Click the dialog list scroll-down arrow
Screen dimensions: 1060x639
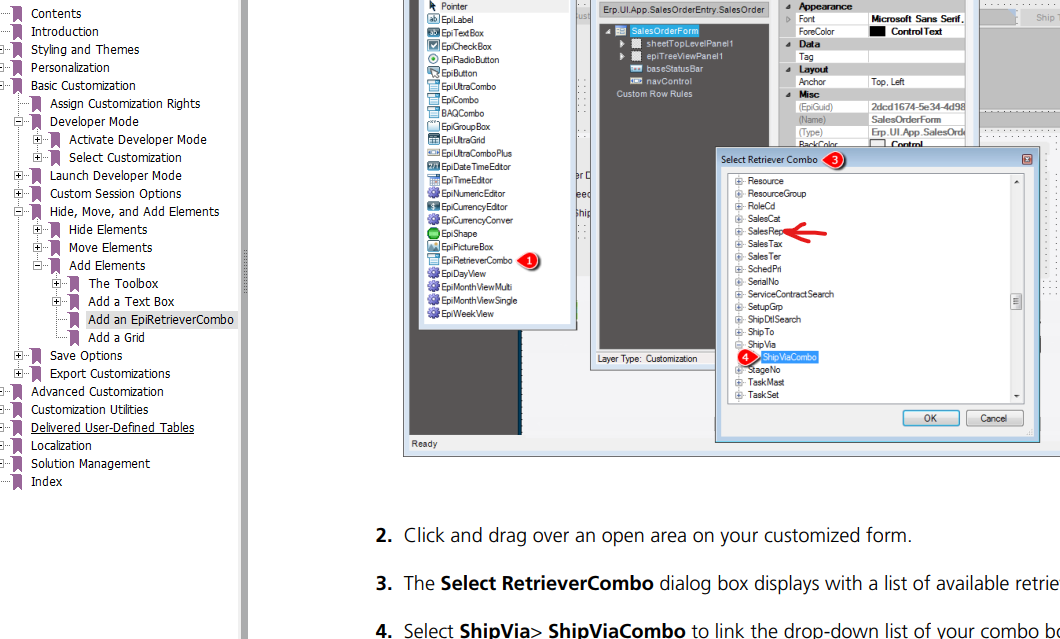1016,397
